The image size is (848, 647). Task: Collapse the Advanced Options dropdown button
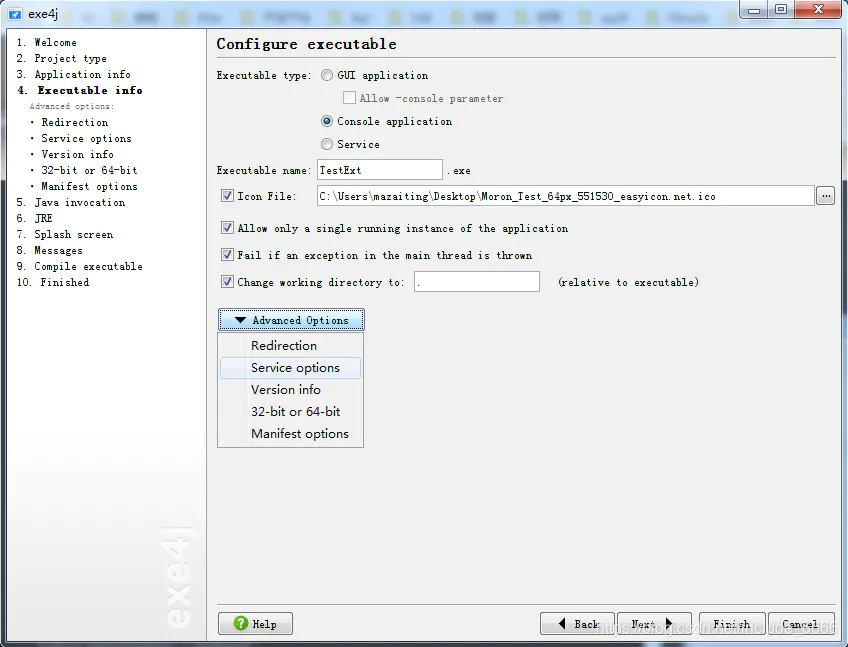291,320
